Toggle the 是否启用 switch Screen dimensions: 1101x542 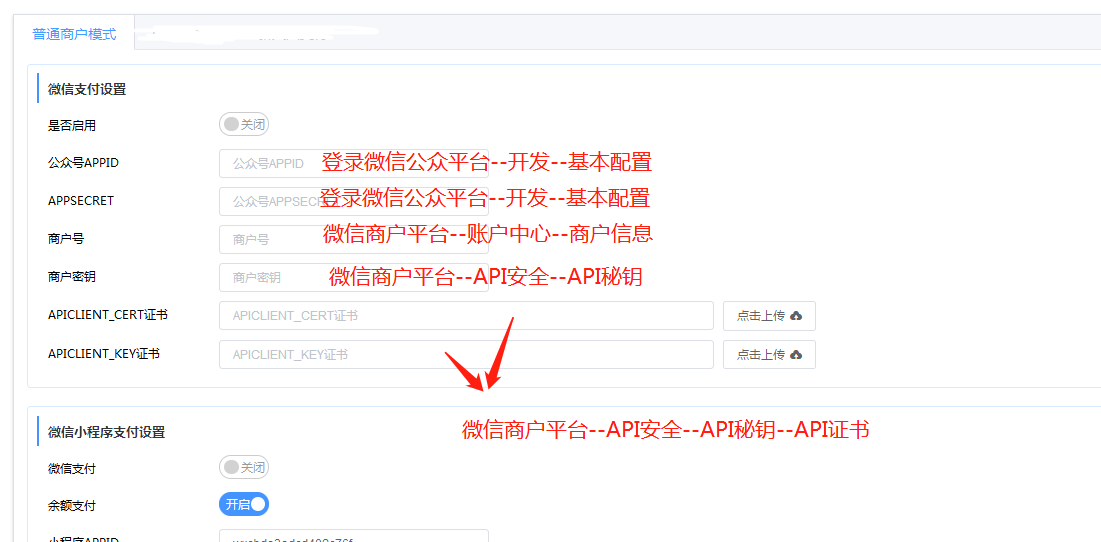tap(244, 125)
